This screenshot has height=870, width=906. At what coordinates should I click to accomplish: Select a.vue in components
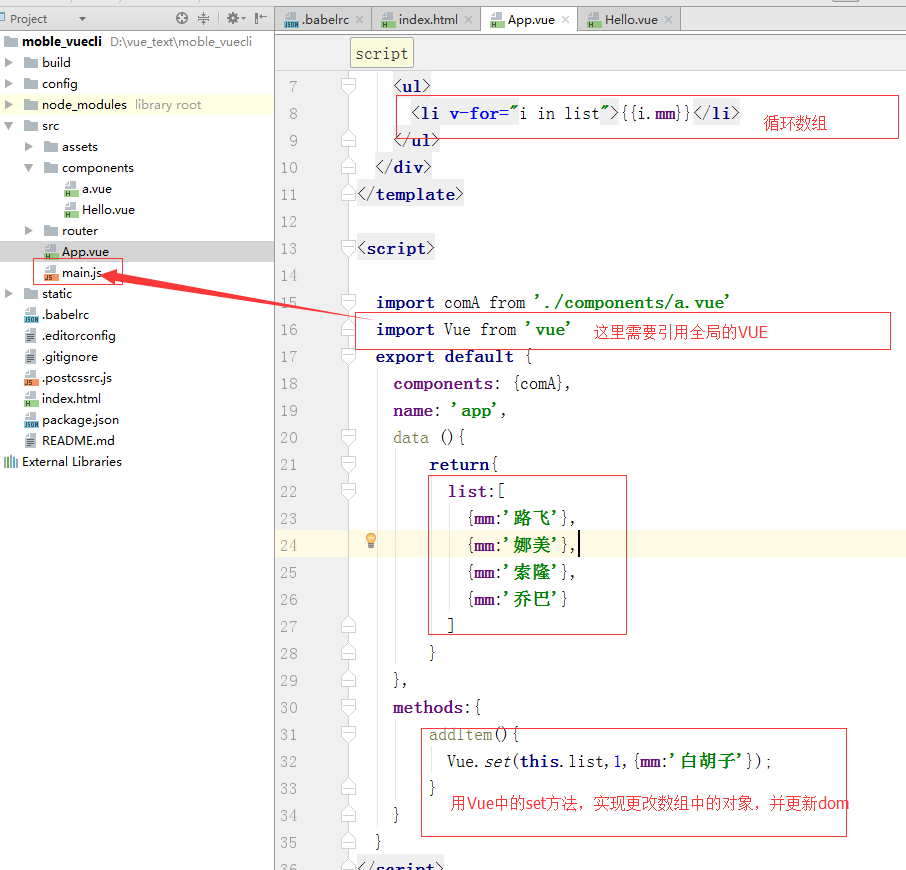tap(96, 189)
